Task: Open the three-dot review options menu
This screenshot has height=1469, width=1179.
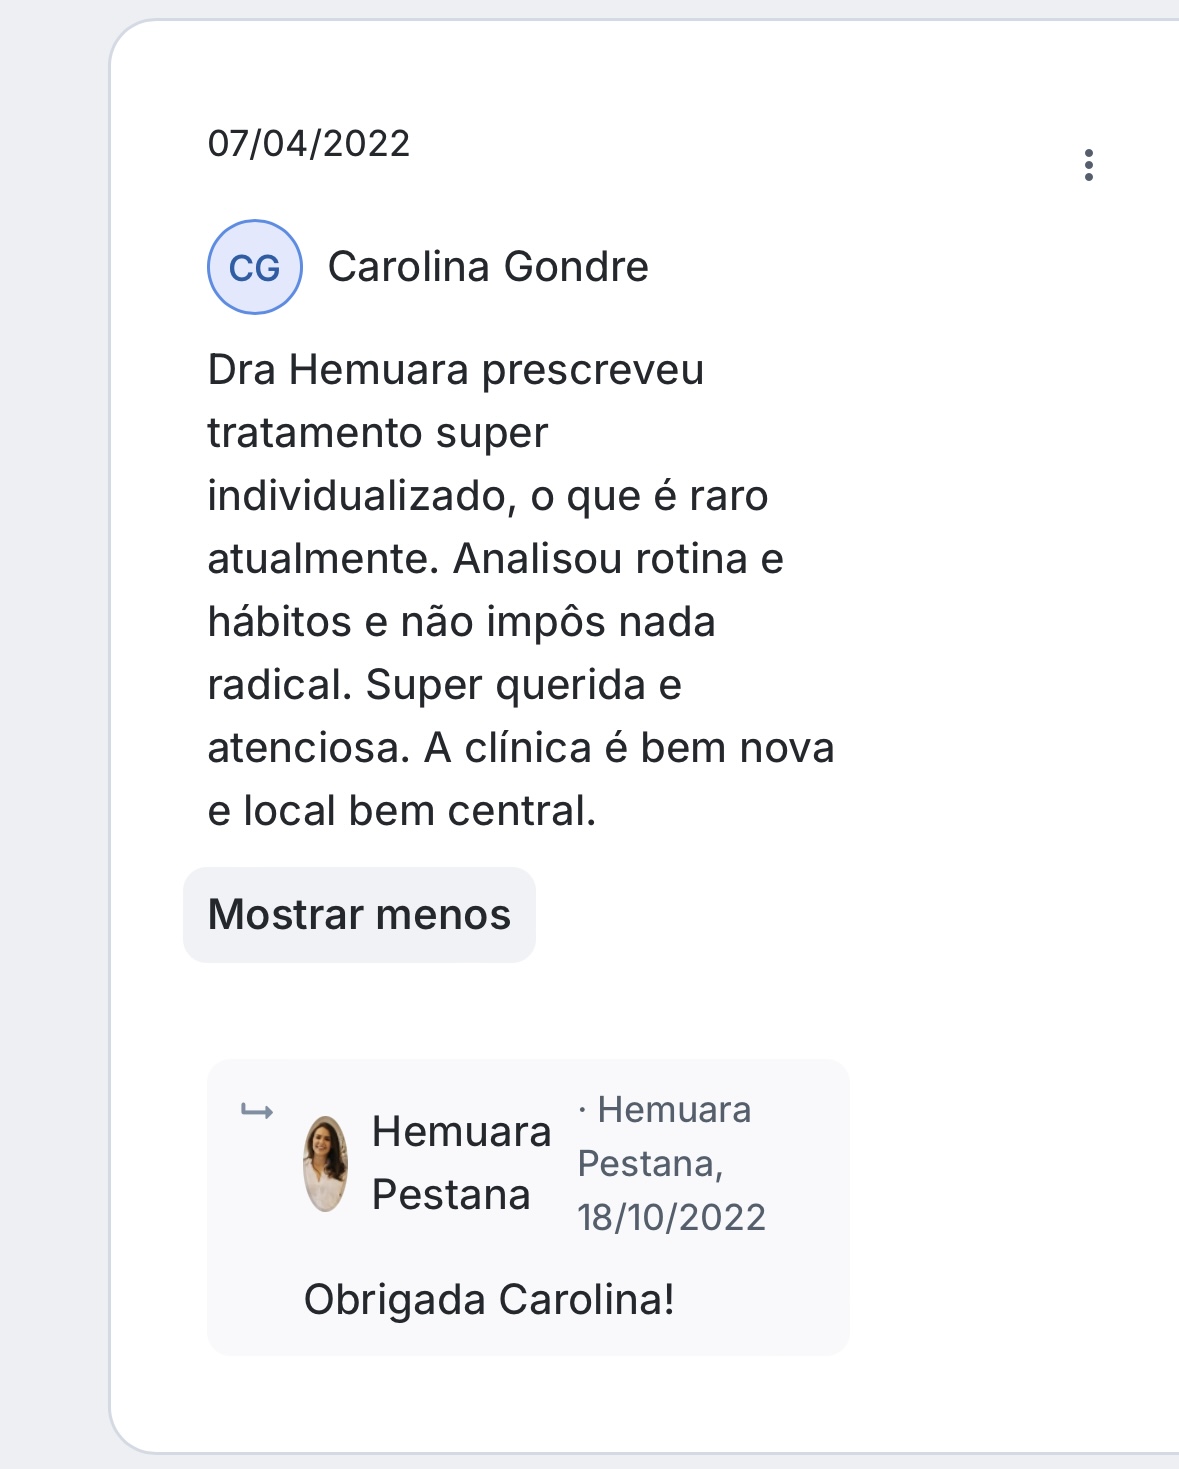Action: 1088,165
